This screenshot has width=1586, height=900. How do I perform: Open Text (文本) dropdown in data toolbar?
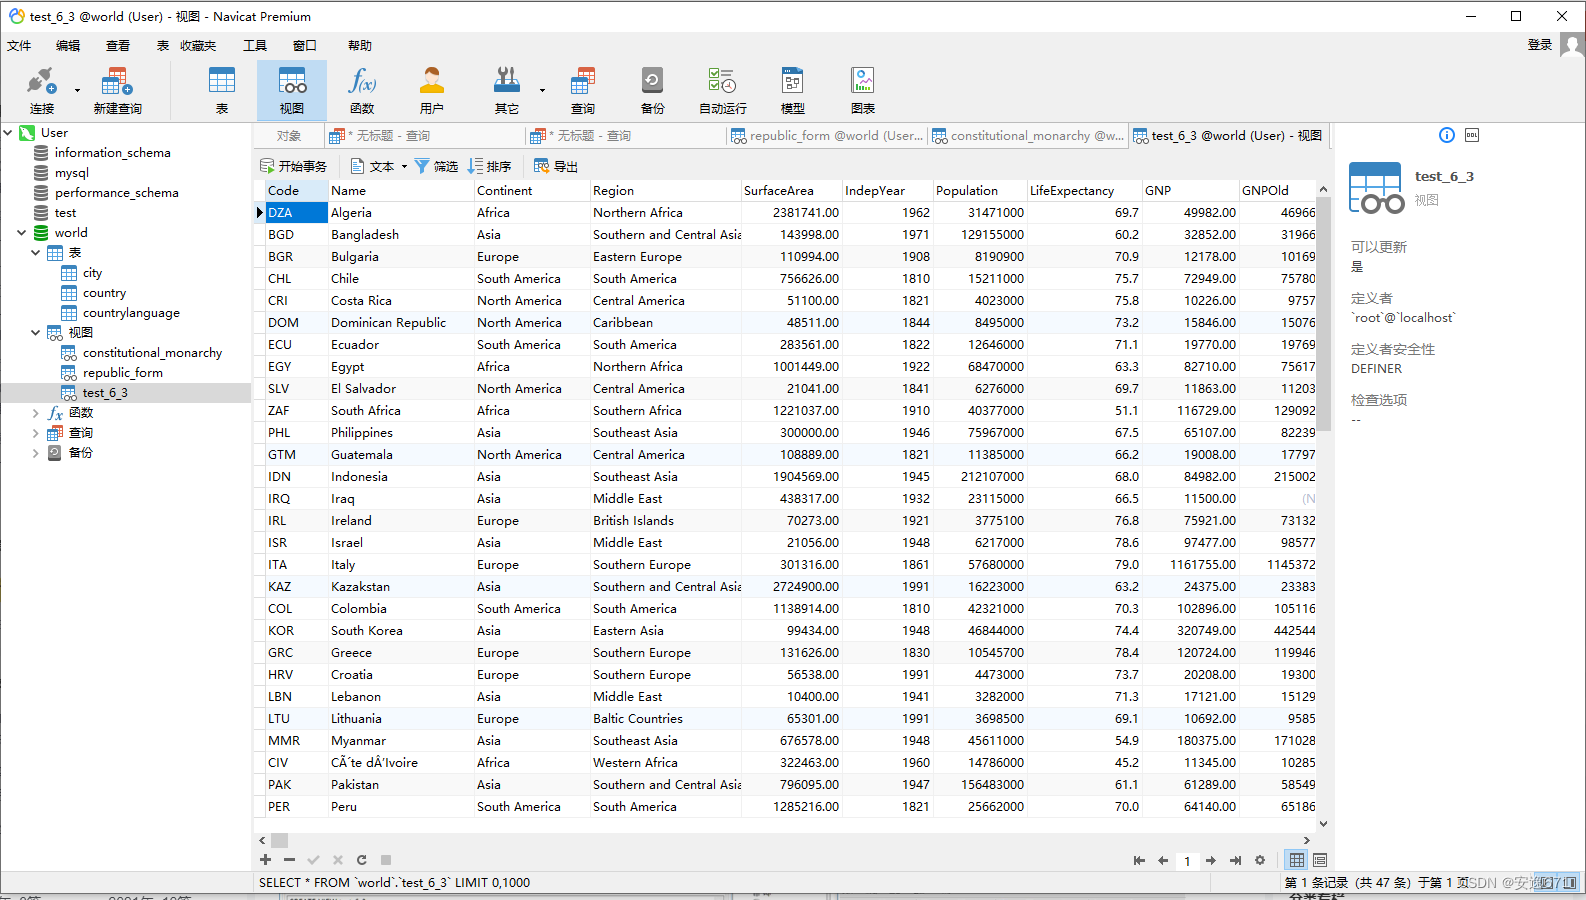(404, 167)
